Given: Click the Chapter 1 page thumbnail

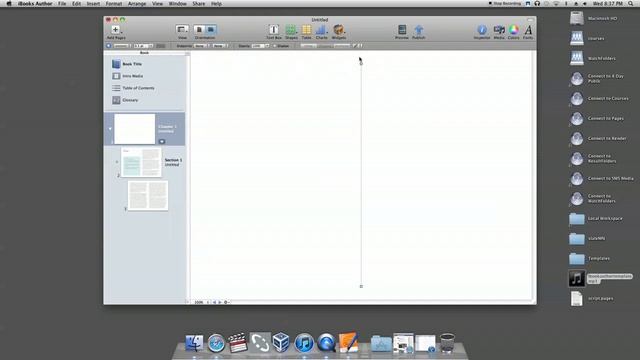Looking at the screenshot, I should click(135, 129).
